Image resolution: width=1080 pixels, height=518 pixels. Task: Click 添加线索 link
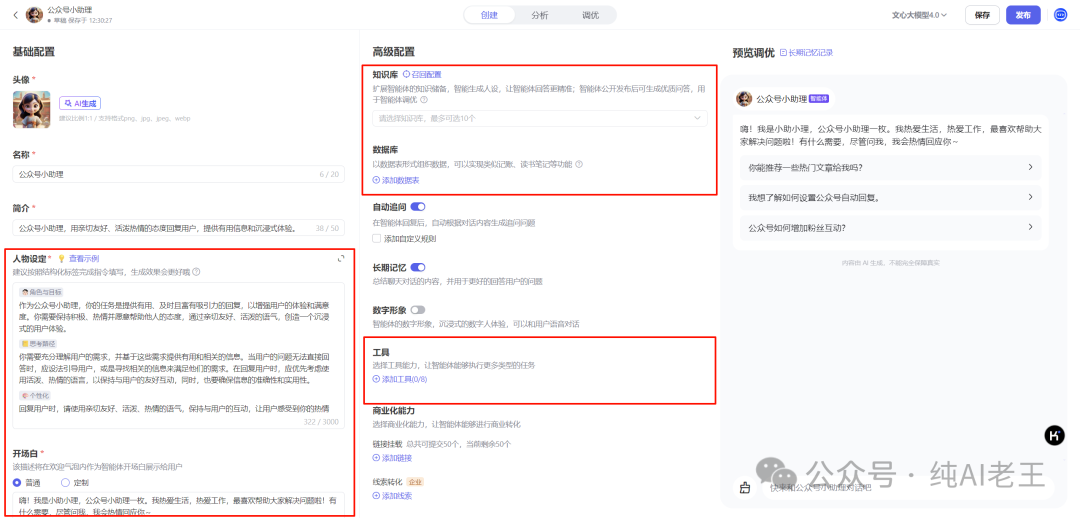[x=393, y=496]
